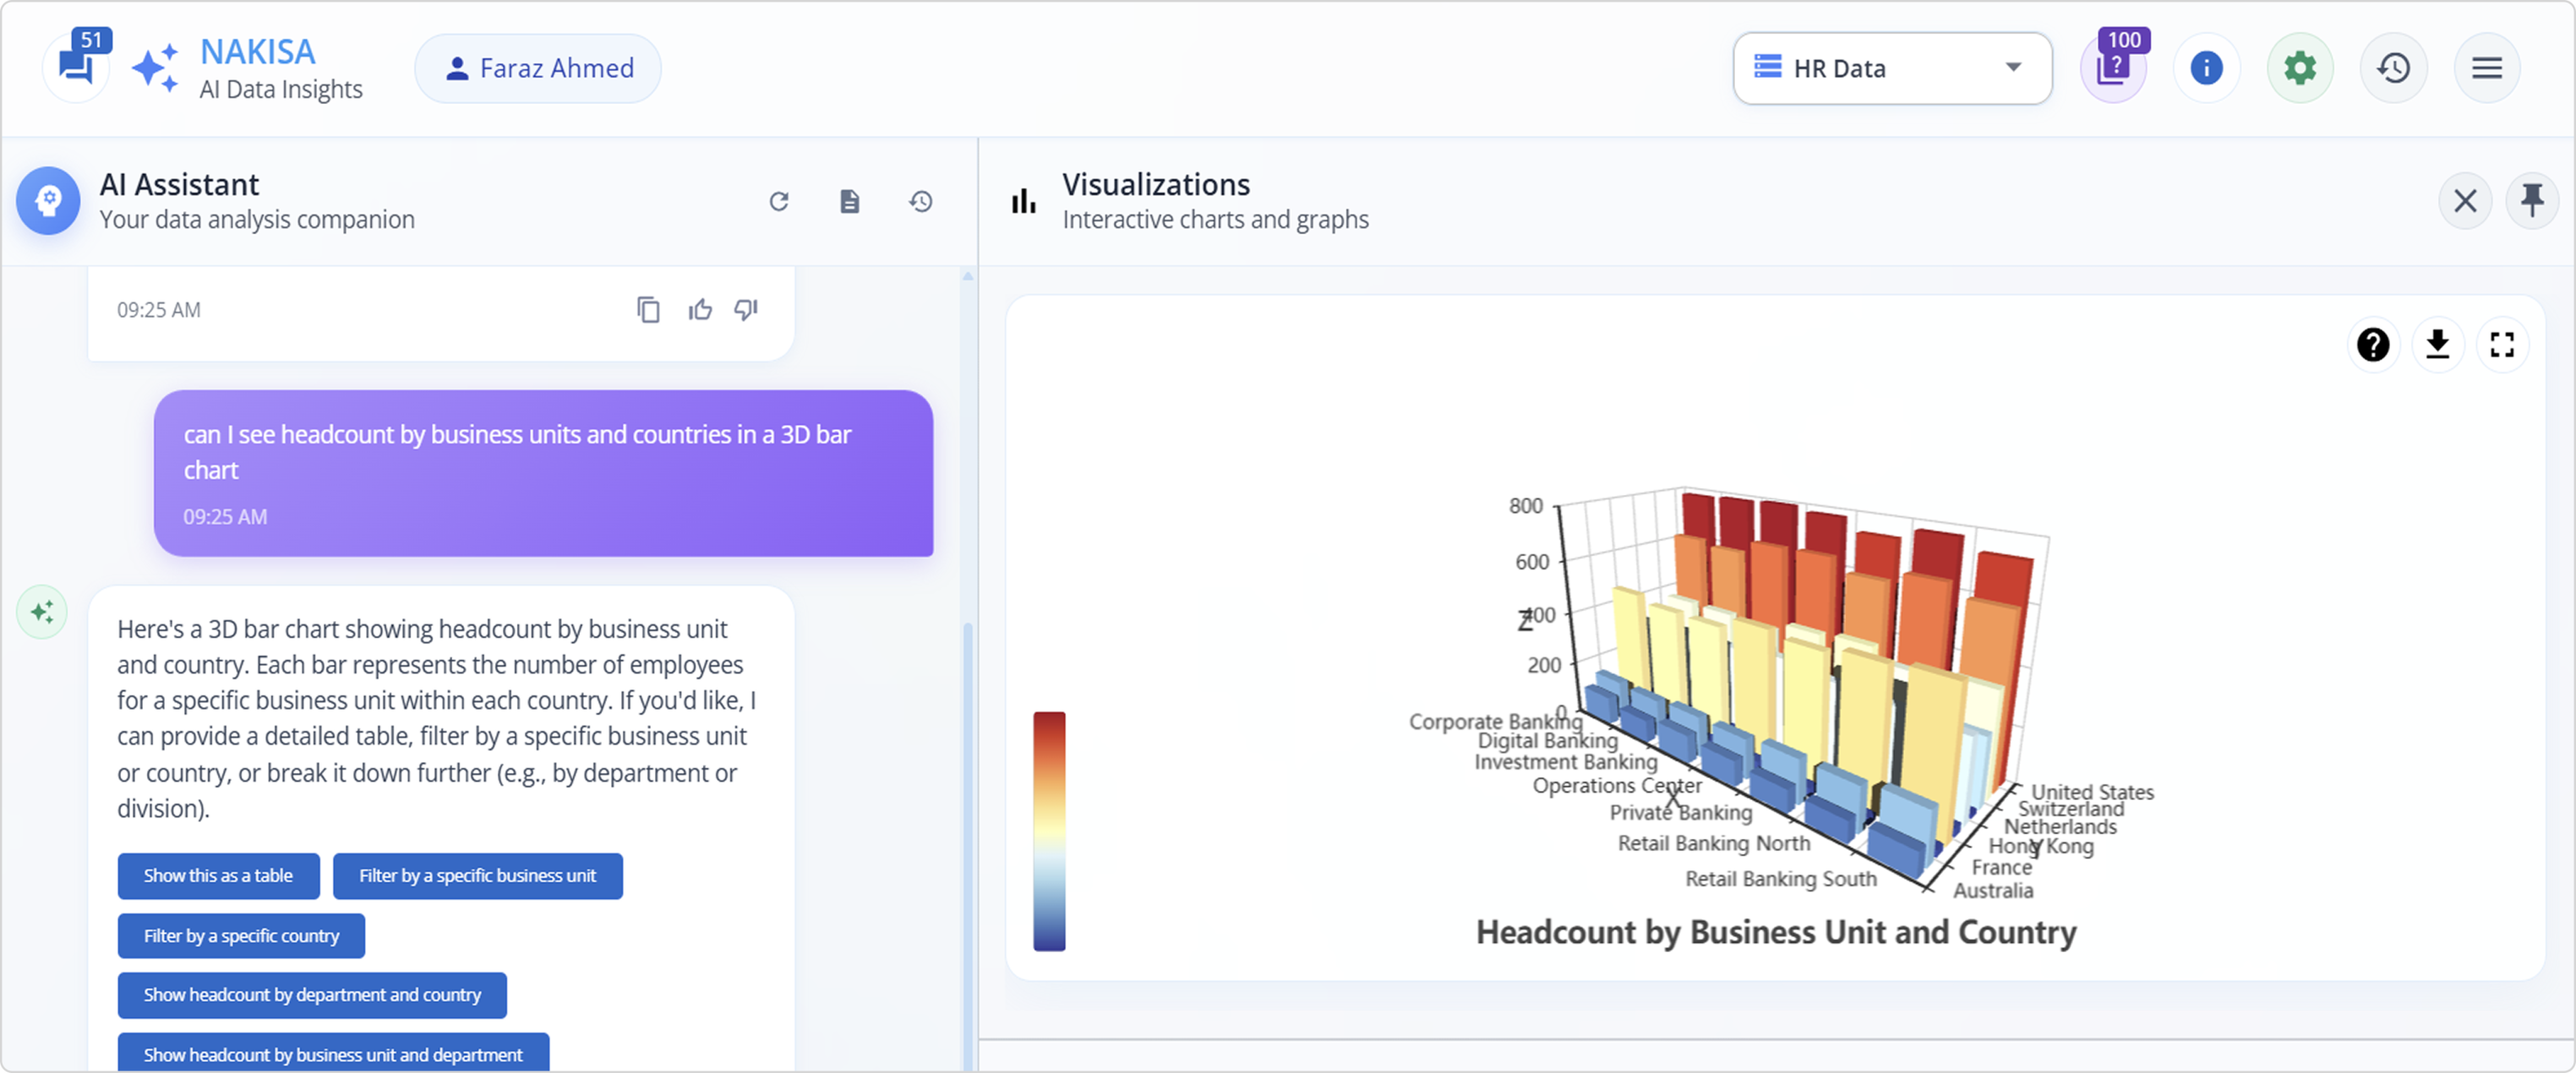Click Show this as a table
The image size is (2576, 1073).
tap(218, 876)
